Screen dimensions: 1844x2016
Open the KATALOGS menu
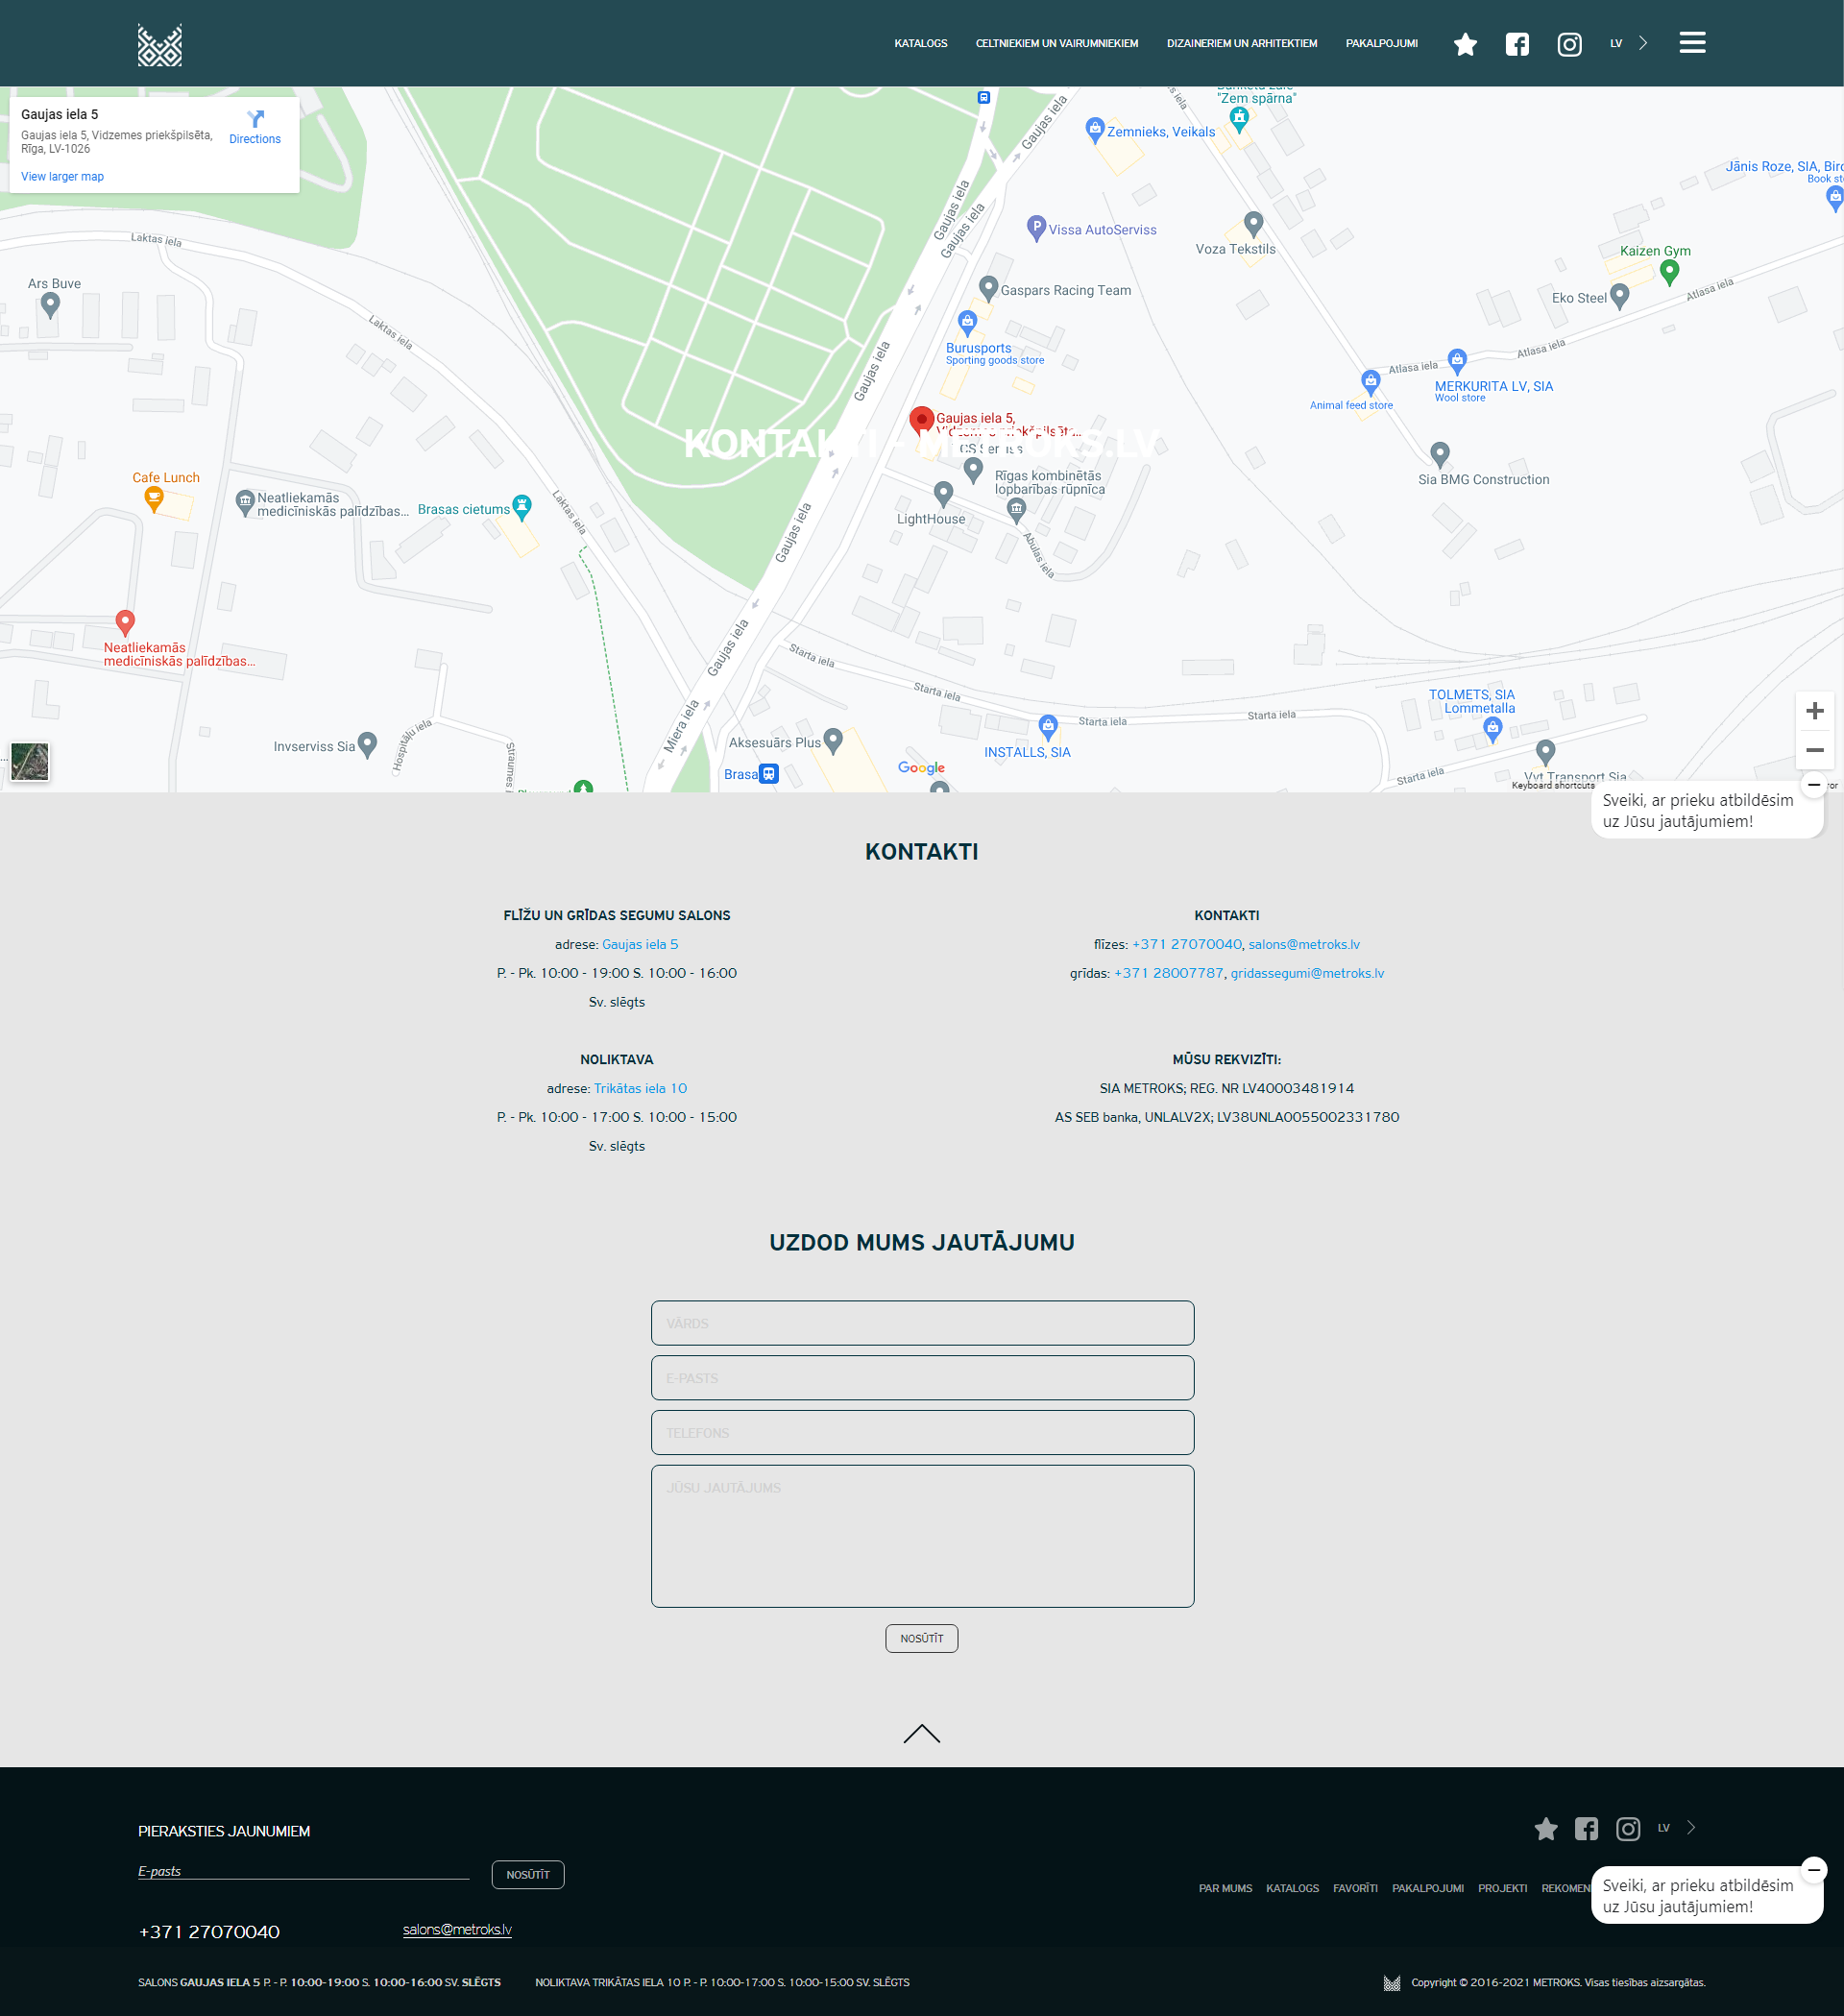pyautogui.click(x=921, y=43)
